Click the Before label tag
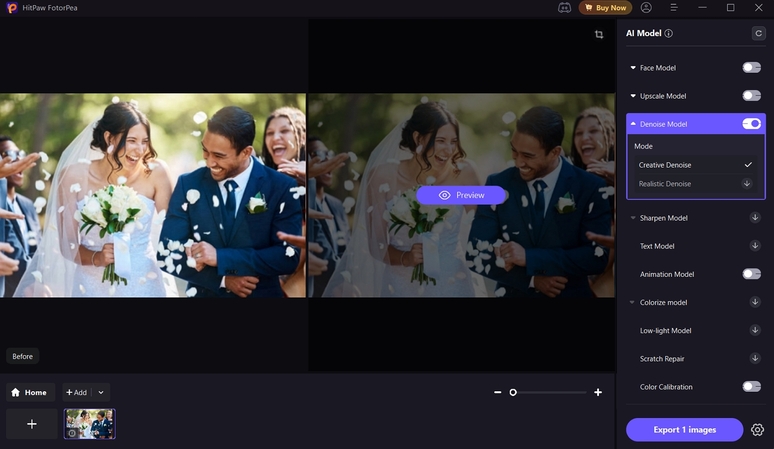 tap(23, 356)
